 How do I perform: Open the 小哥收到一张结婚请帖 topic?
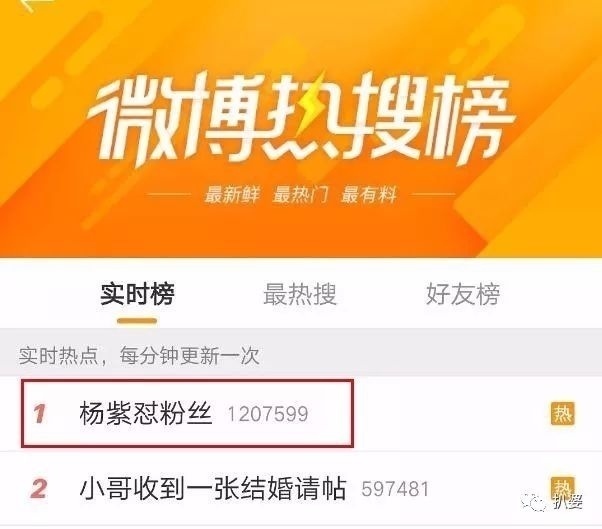tap(213, 488)
